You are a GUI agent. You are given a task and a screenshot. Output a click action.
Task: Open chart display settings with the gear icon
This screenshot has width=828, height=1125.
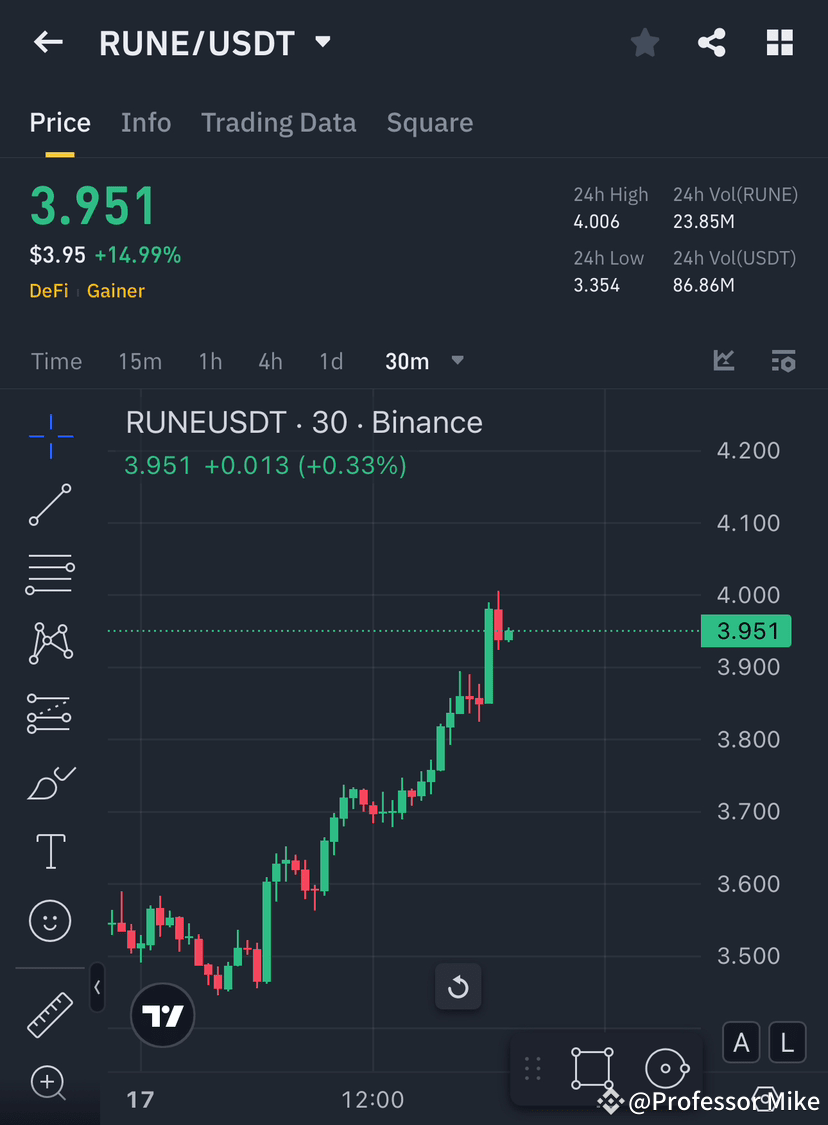(783, 361)
